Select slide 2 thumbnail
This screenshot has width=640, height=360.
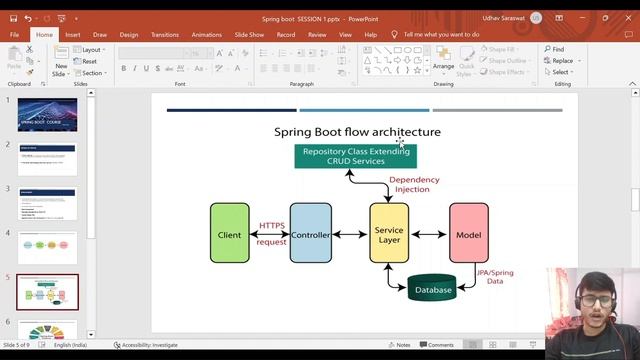47,160
